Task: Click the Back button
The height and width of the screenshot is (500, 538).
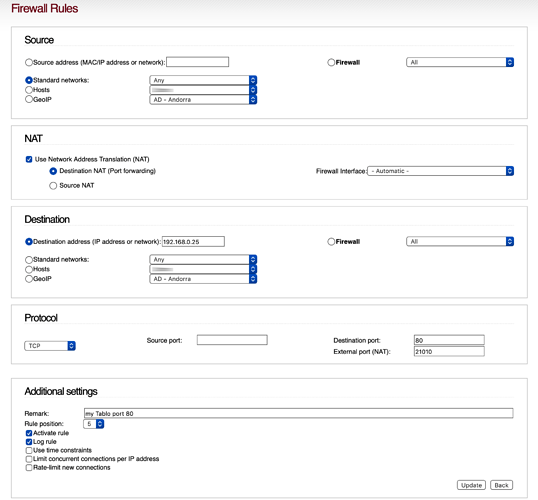Action: point(501,485)
